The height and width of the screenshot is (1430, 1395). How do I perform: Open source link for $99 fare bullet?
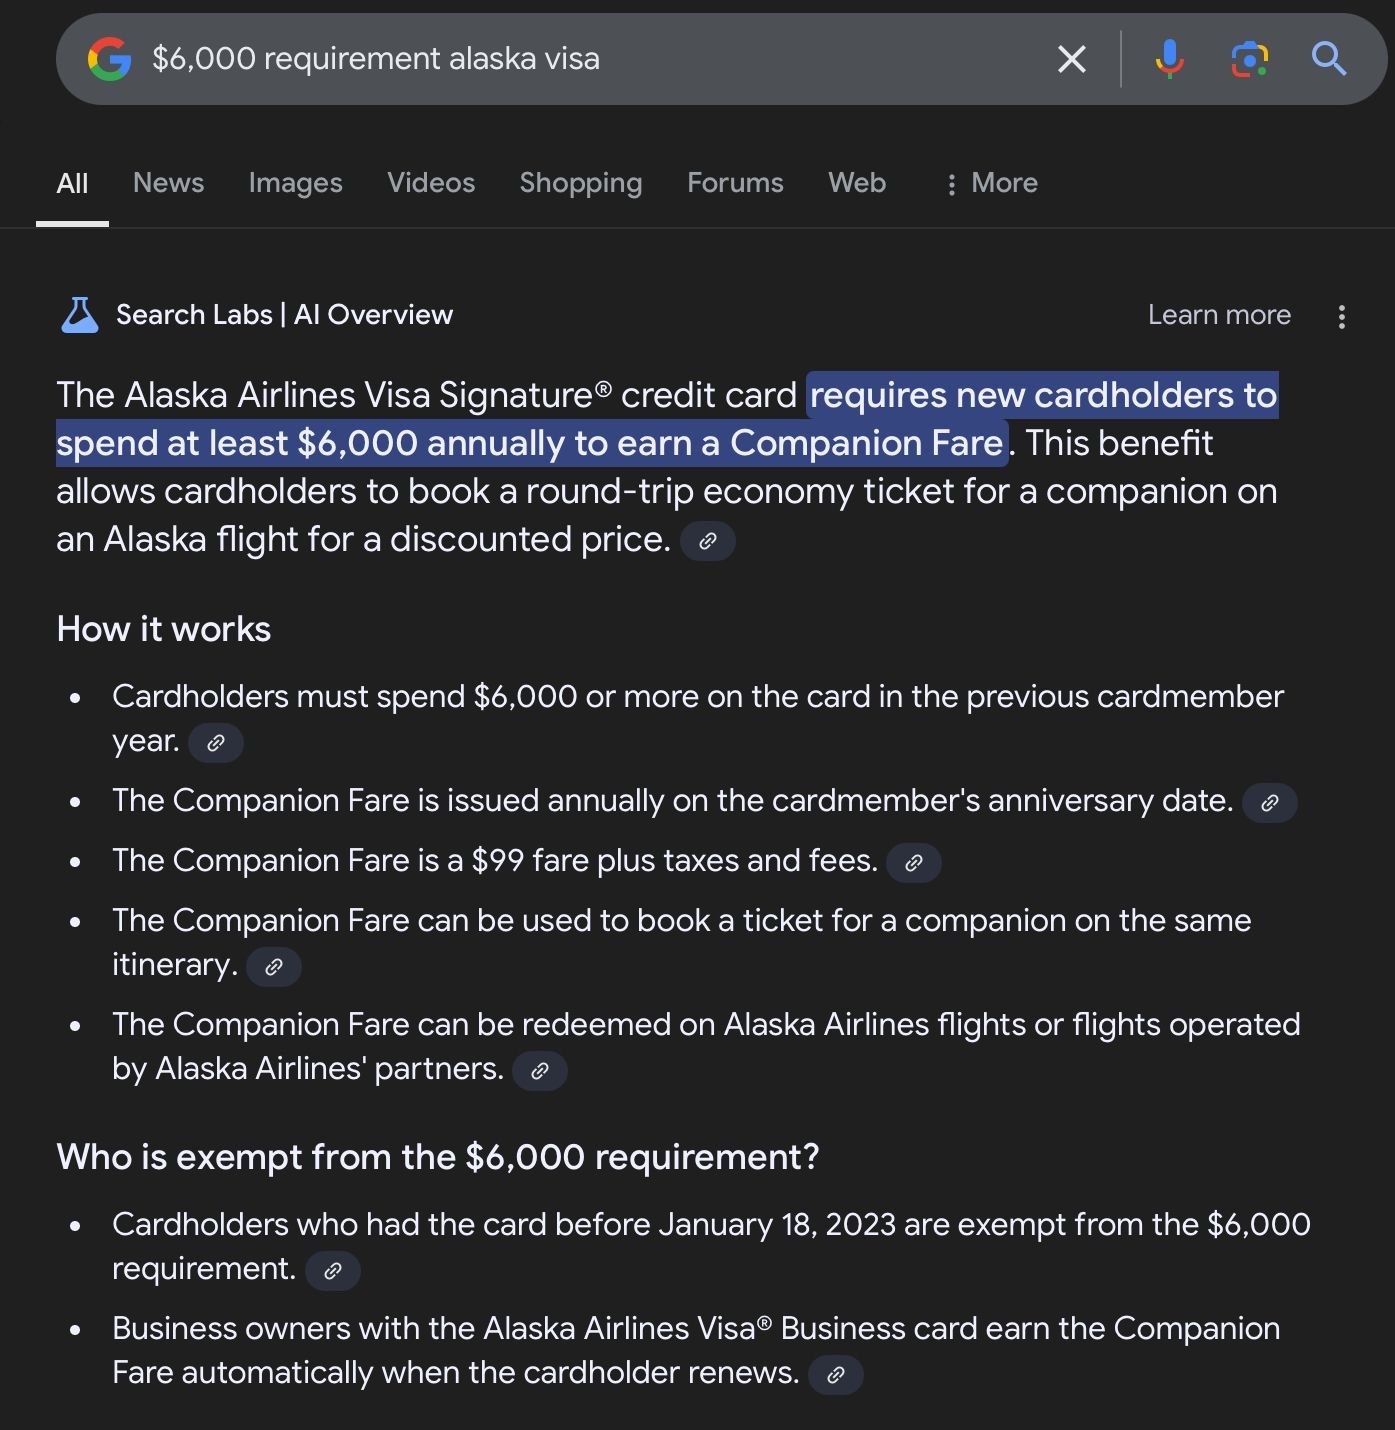coord(913,863)
